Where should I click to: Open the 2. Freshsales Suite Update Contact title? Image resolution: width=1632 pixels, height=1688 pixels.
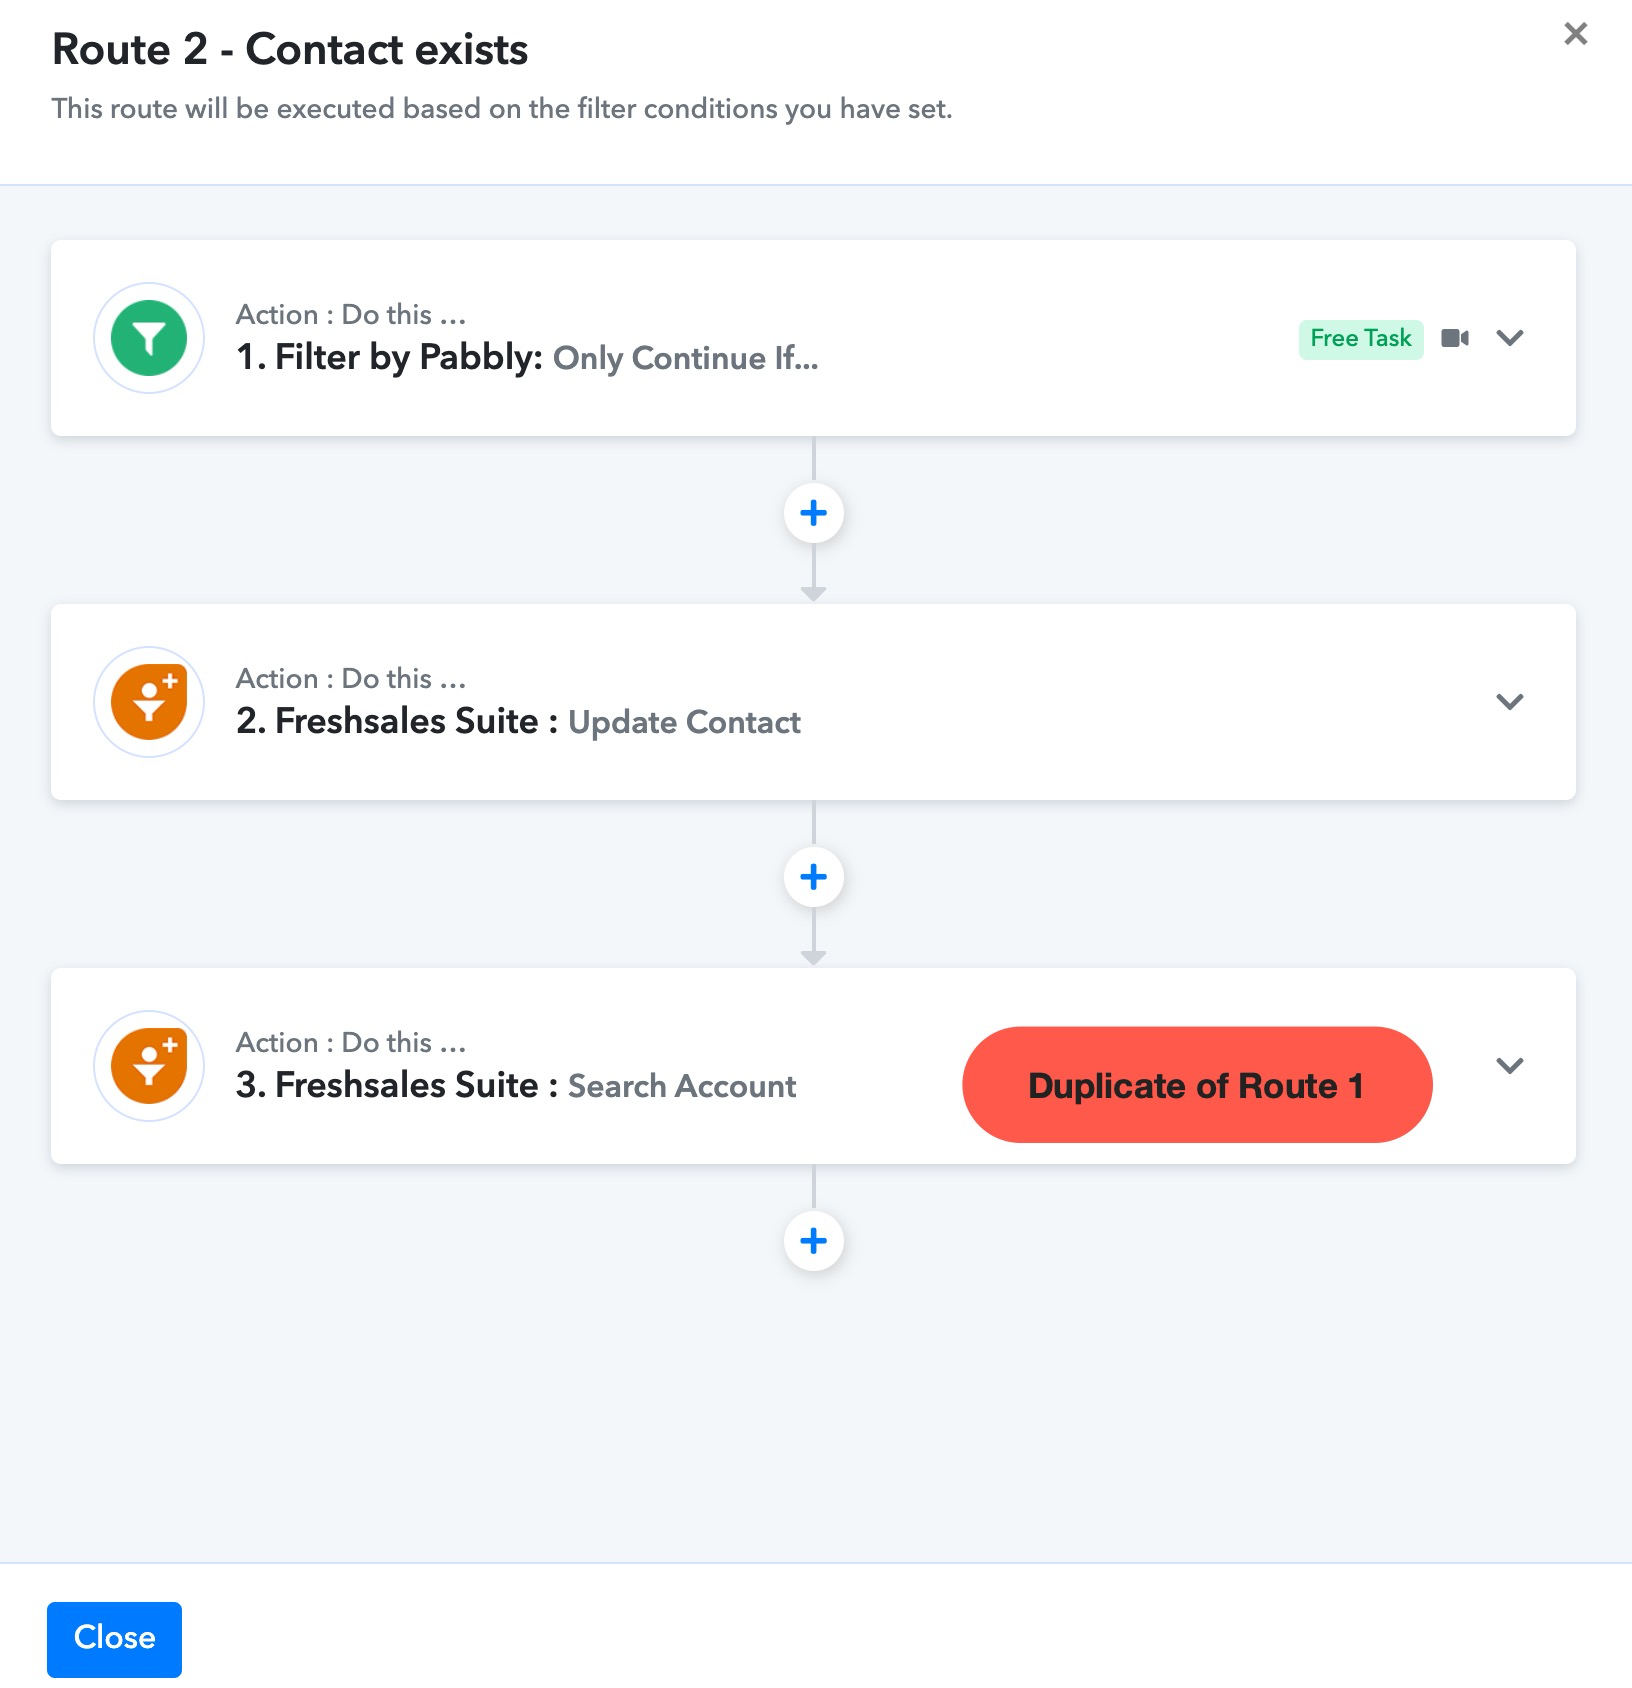pyautogui.click(x=518, y=721)
